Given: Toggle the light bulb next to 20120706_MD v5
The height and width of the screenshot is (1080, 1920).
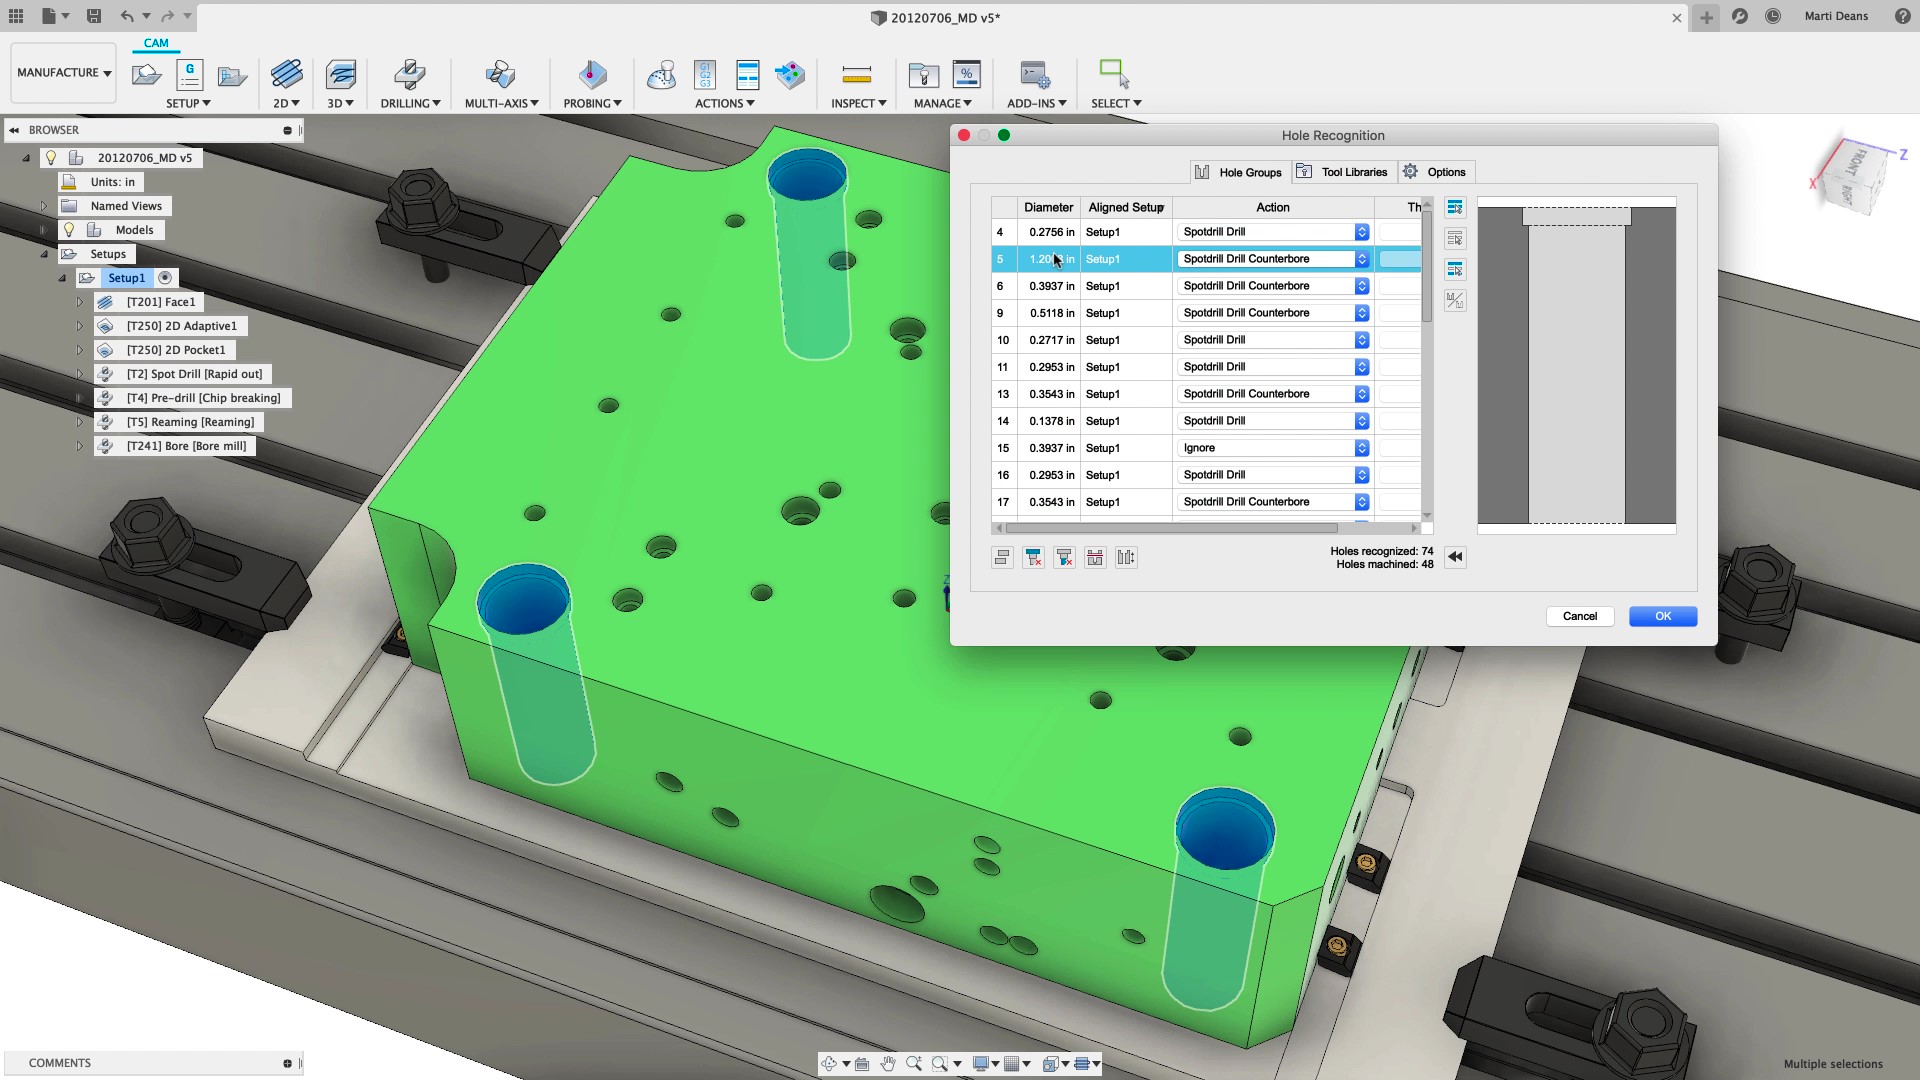Looking at the screenshot, I should (51, 157).
